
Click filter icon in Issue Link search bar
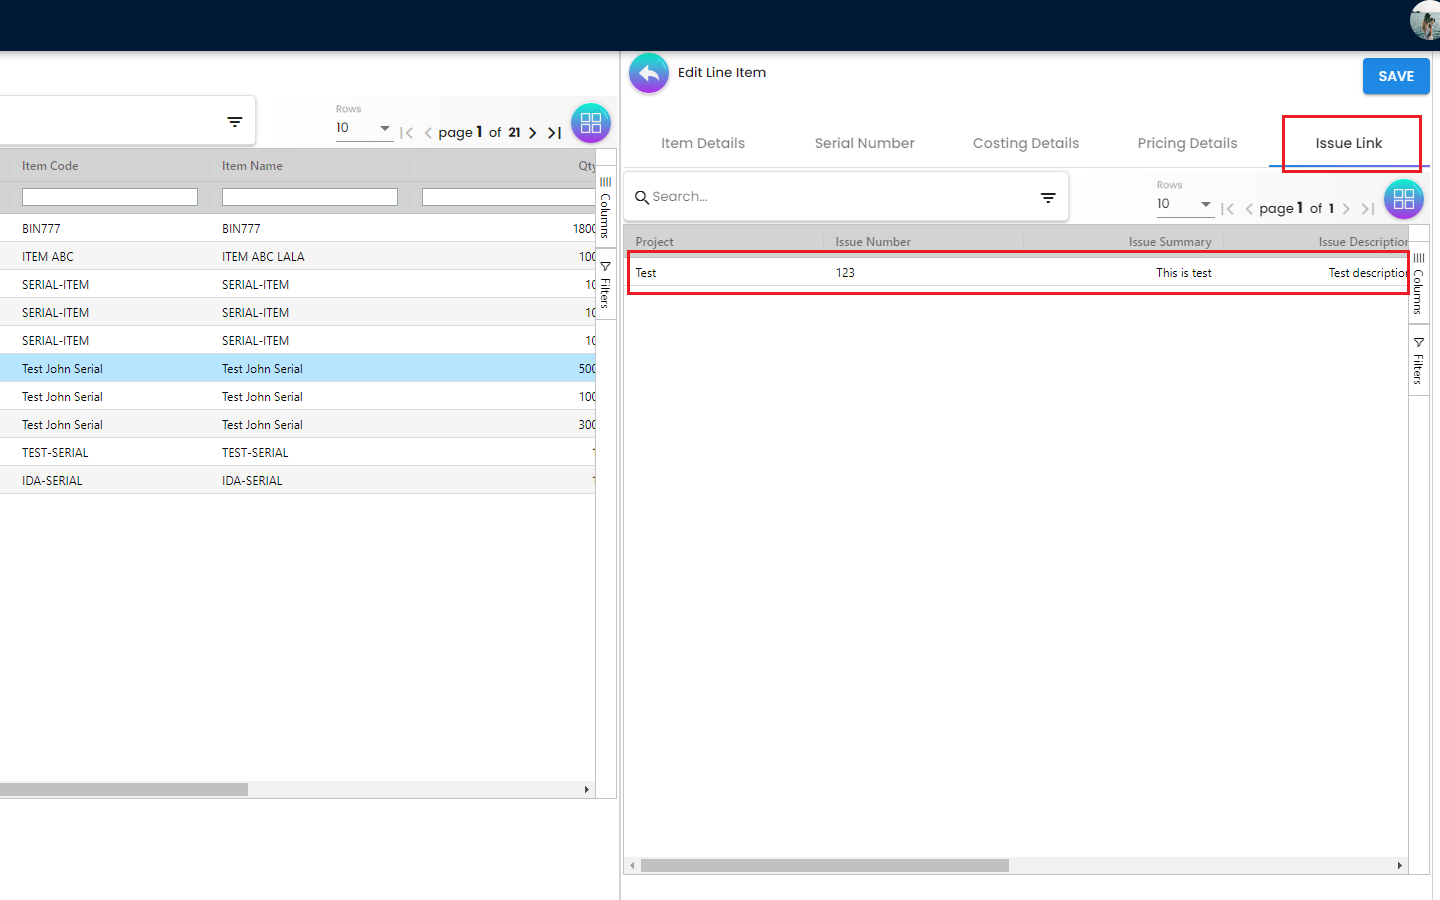click(x=1048, y=198)
